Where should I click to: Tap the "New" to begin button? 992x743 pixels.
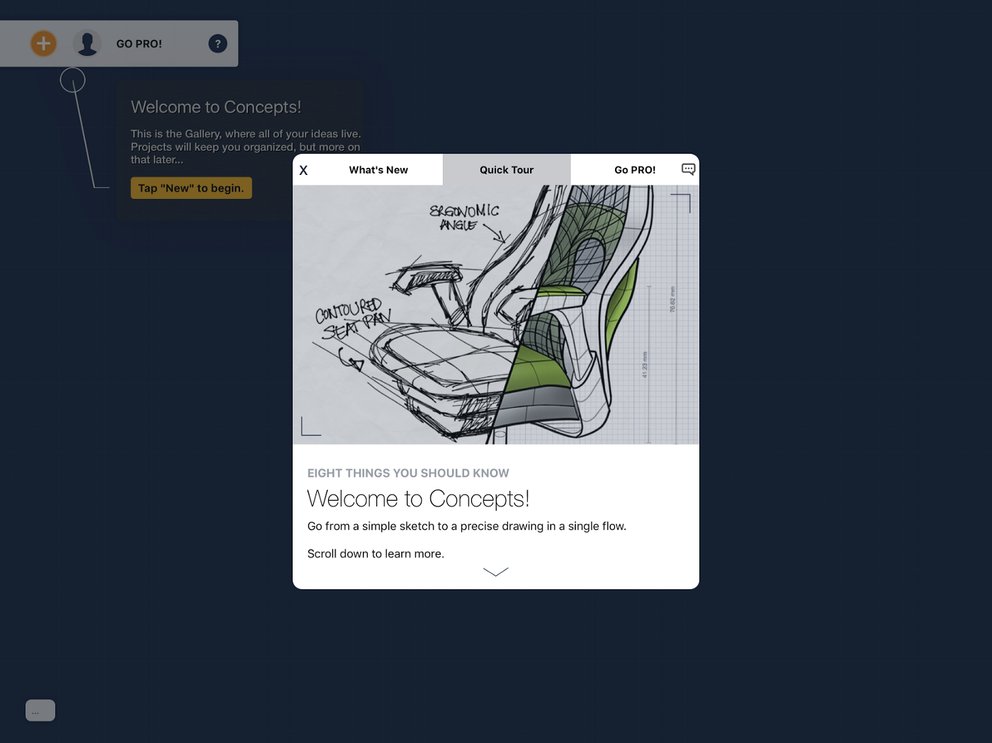pos(191,187)
